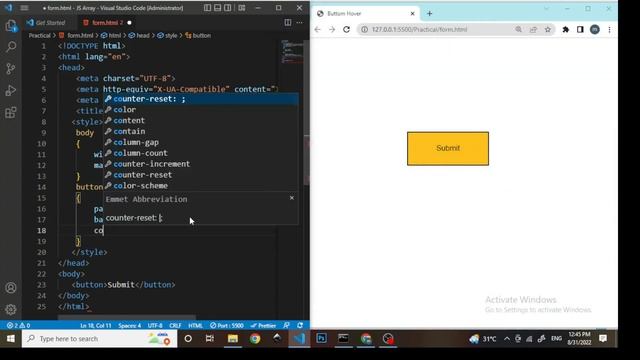Open the Extensions view
This screenshot has height=360, width=640.
[11, 112]
